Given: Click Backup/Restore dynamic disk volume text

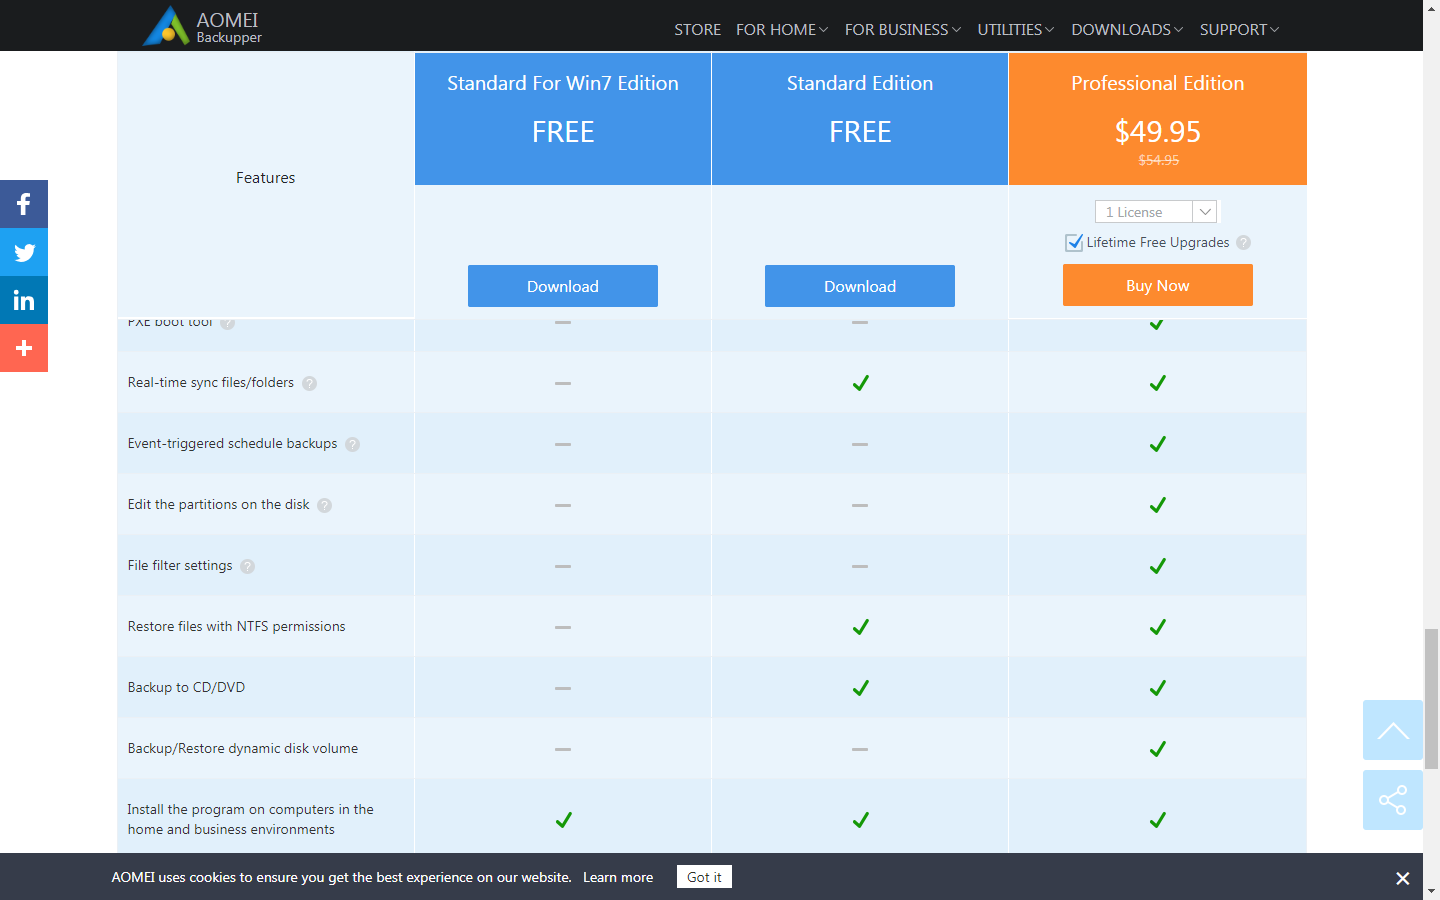Looking at the screenshot, I should [x=243, y=749].
